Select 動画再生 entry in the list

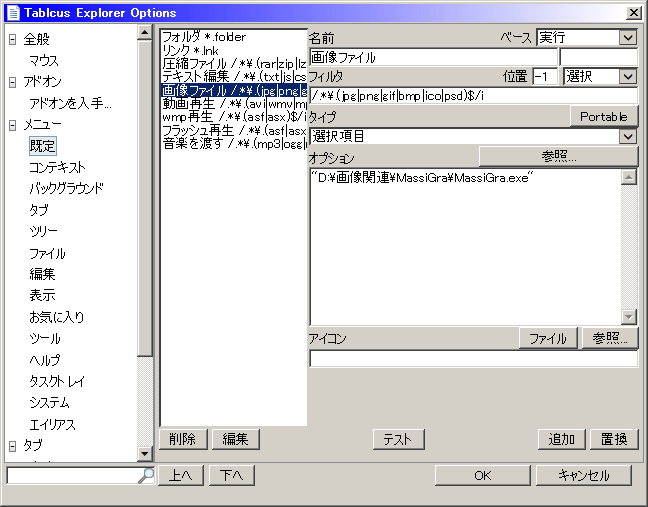click(233, 104)
